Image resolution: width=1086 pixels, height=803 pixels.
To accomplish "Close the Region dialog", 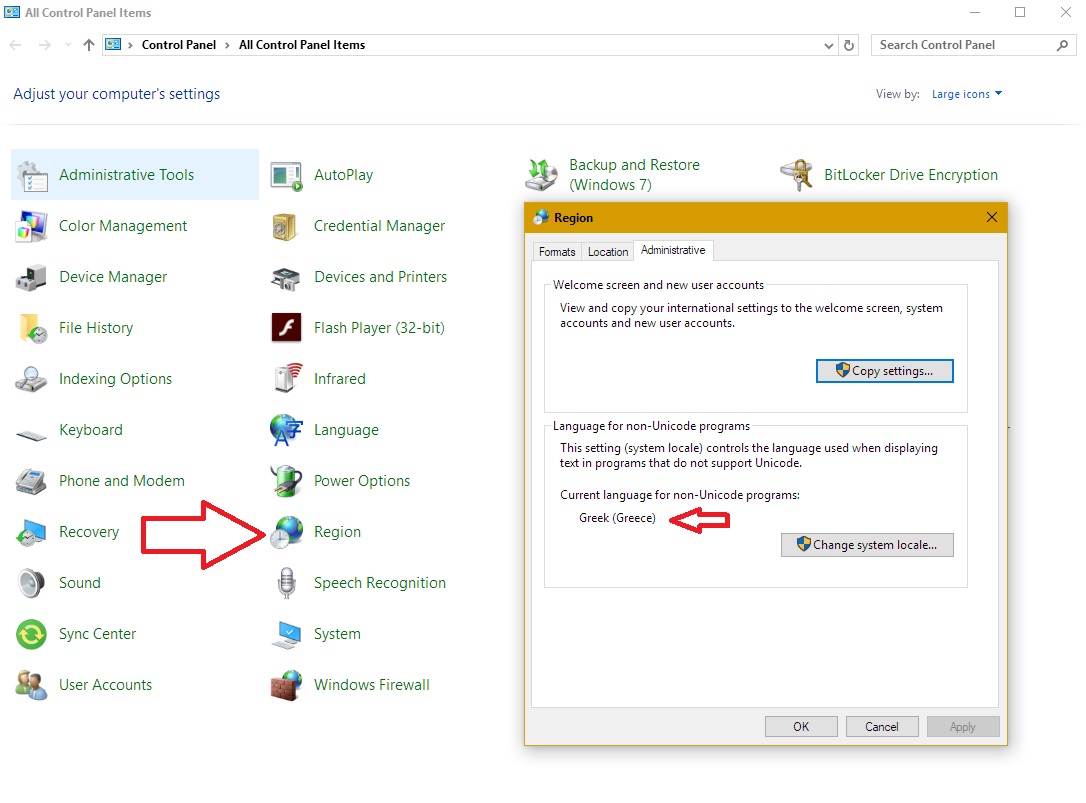I will pyautogui.click(x=992, y=218).
